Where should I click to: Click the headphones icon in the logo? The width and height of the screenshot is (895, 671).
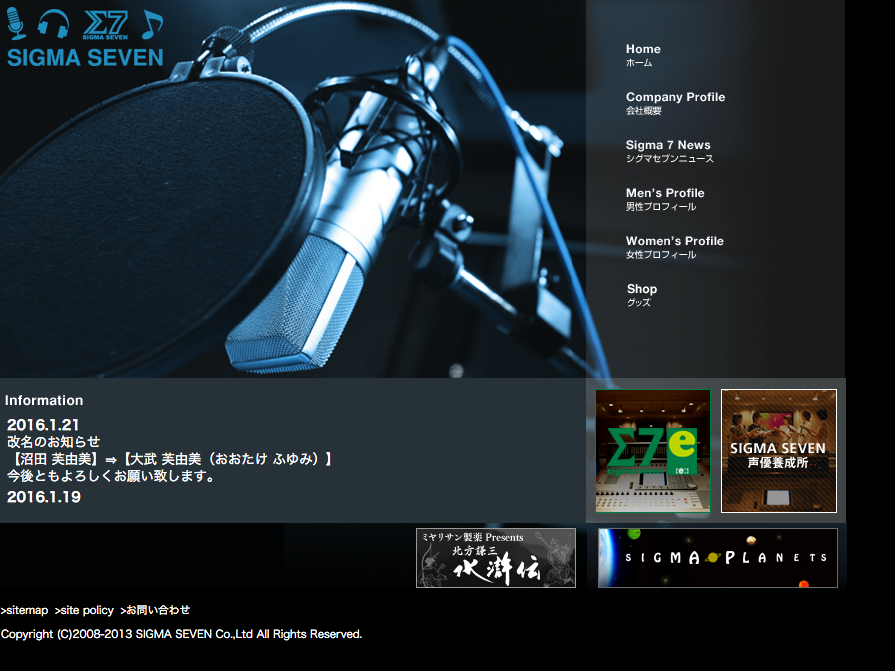(x=54, y=24)
